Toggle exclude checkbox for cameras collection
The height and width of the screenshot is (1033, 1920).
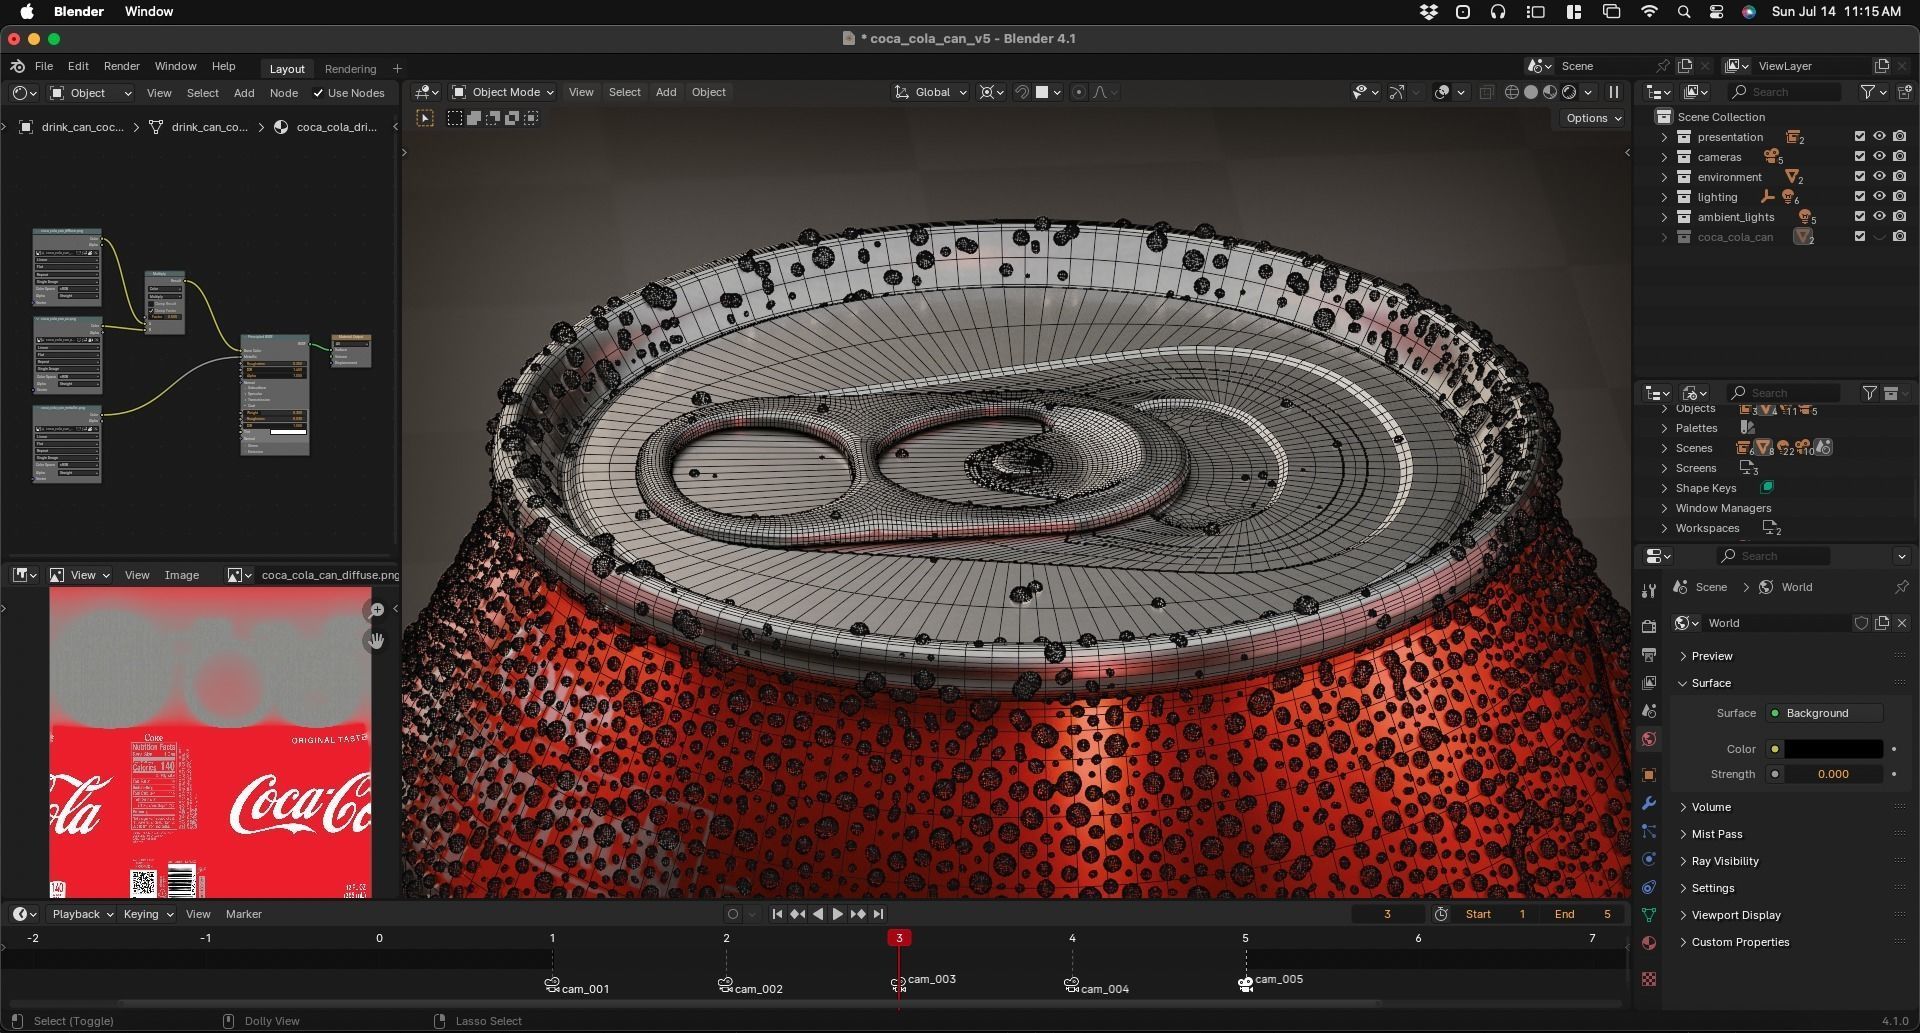point(1860,157)
